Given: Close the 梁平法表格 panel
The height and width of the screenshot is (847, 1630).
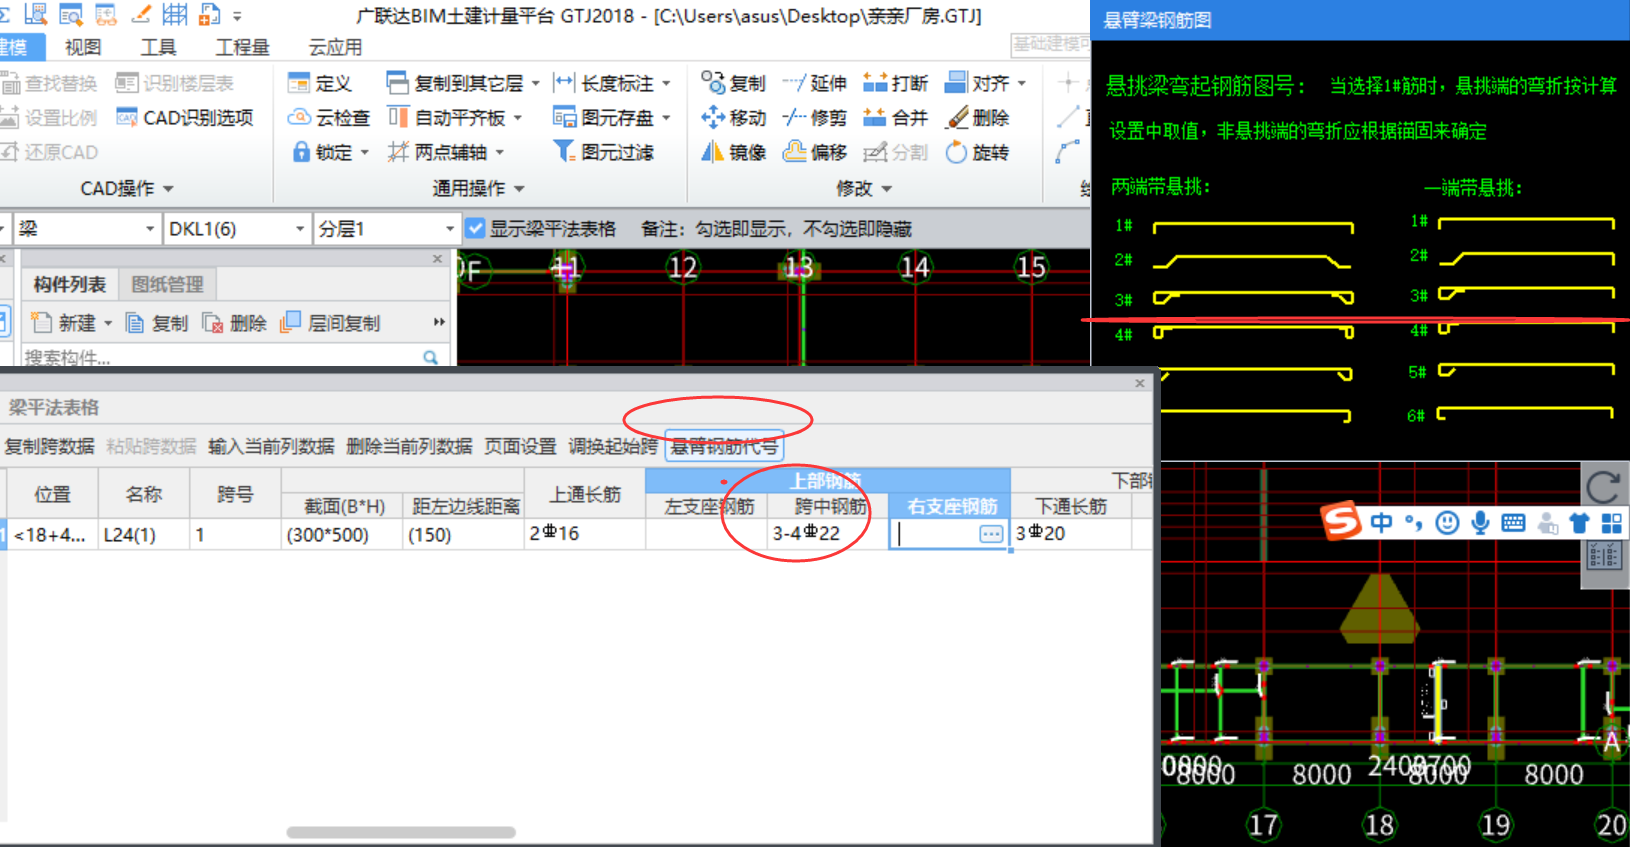Looking at the screenshot, I should [1139, 383].
